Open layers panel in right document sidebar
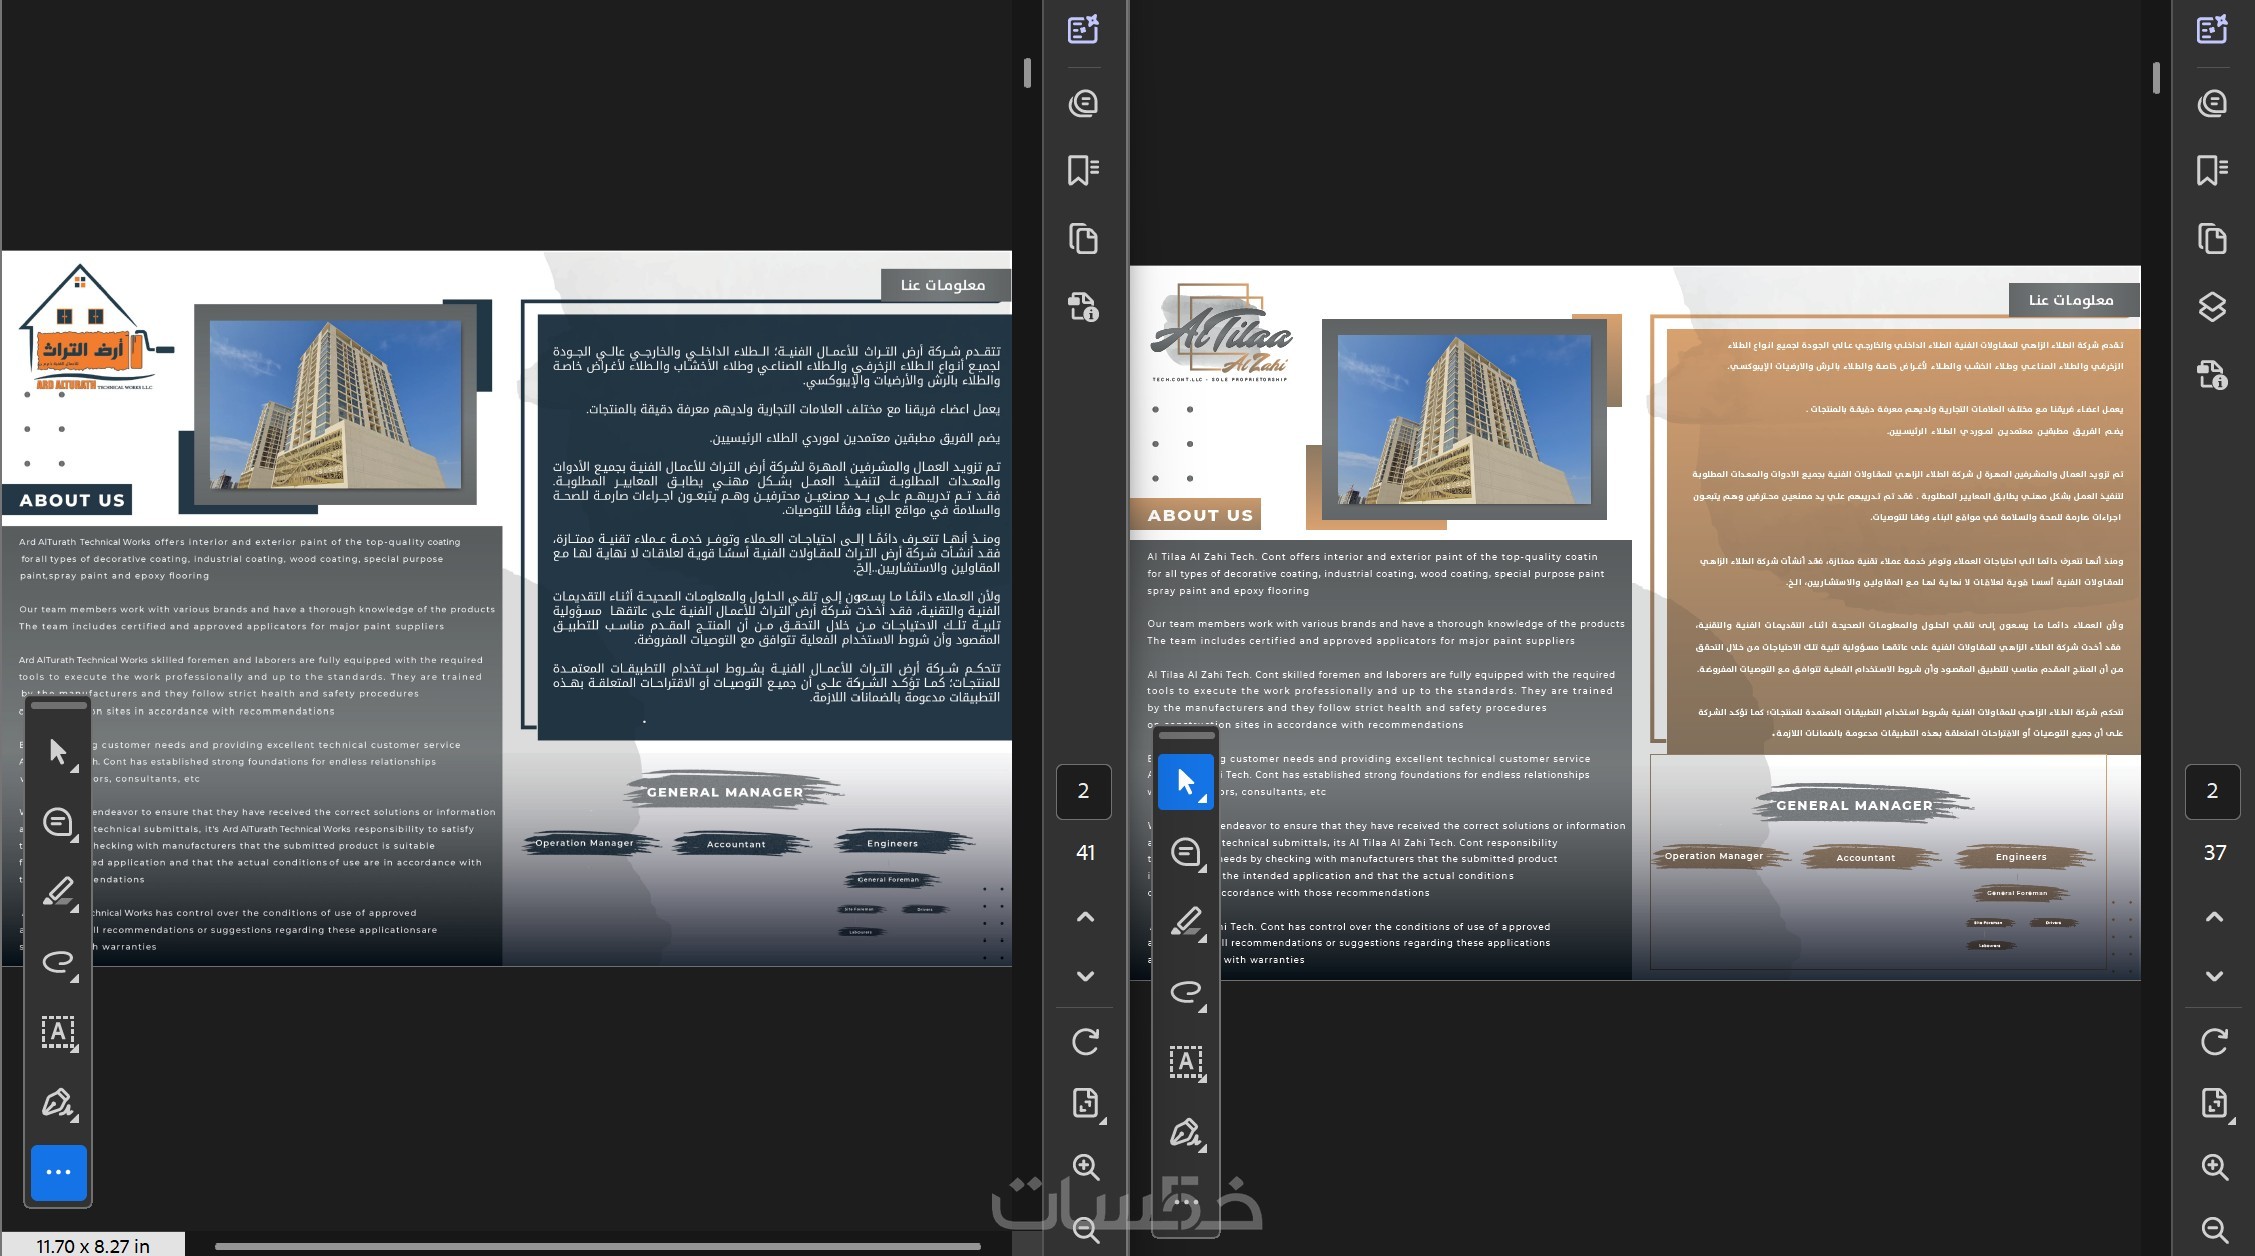The height and width of the screenshot is (1256, 2255). [x=2212, y=307]
